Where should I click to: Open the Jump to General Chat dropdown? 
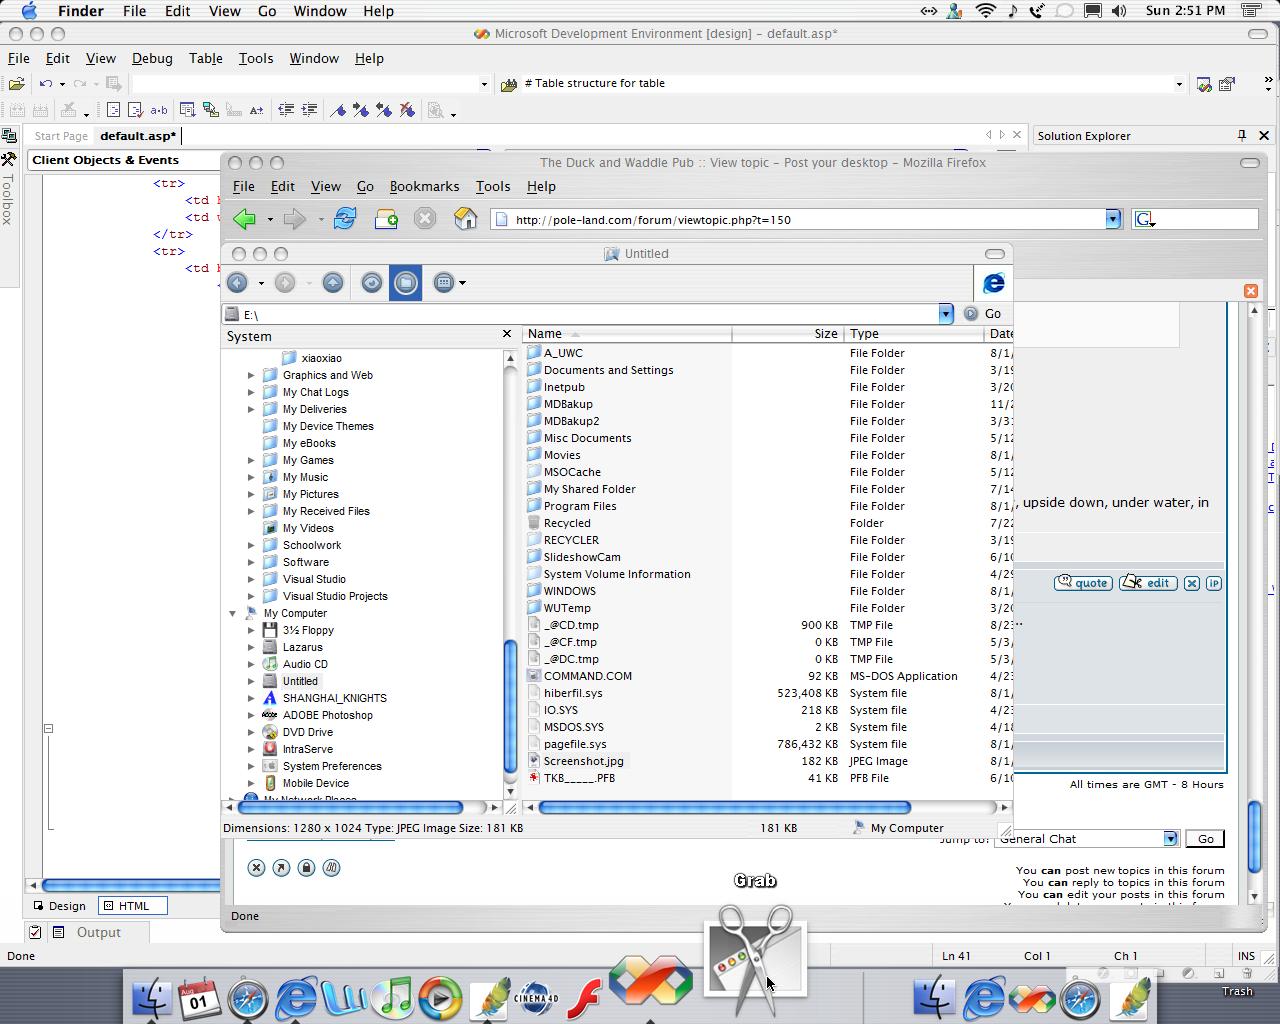click(1170, 839)
